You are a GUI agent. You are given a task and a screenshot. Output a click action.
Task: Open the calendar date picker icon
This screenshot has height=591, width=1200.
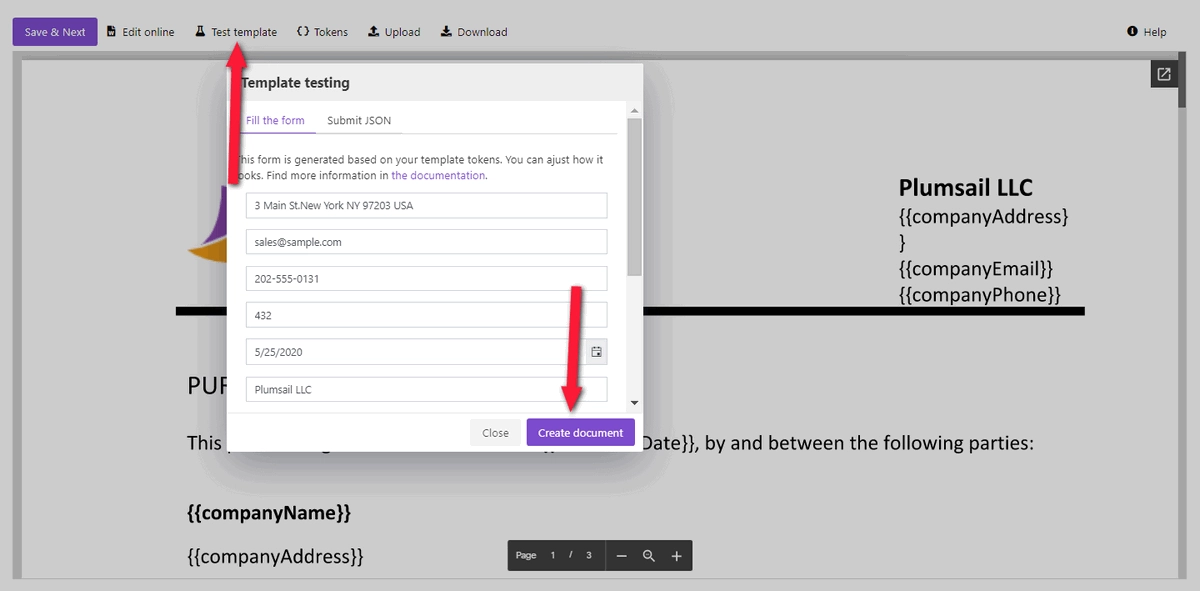pos(596,352)
